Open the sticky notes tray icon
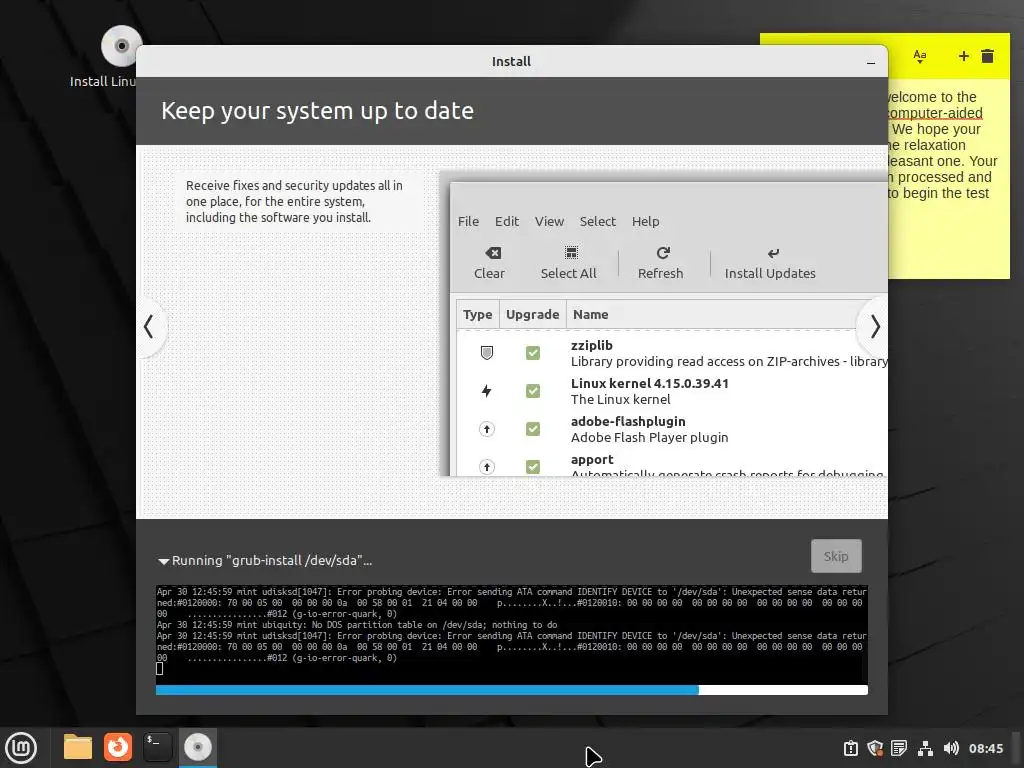This screenshot has width=1024, height=768. [x=899, y=748]
